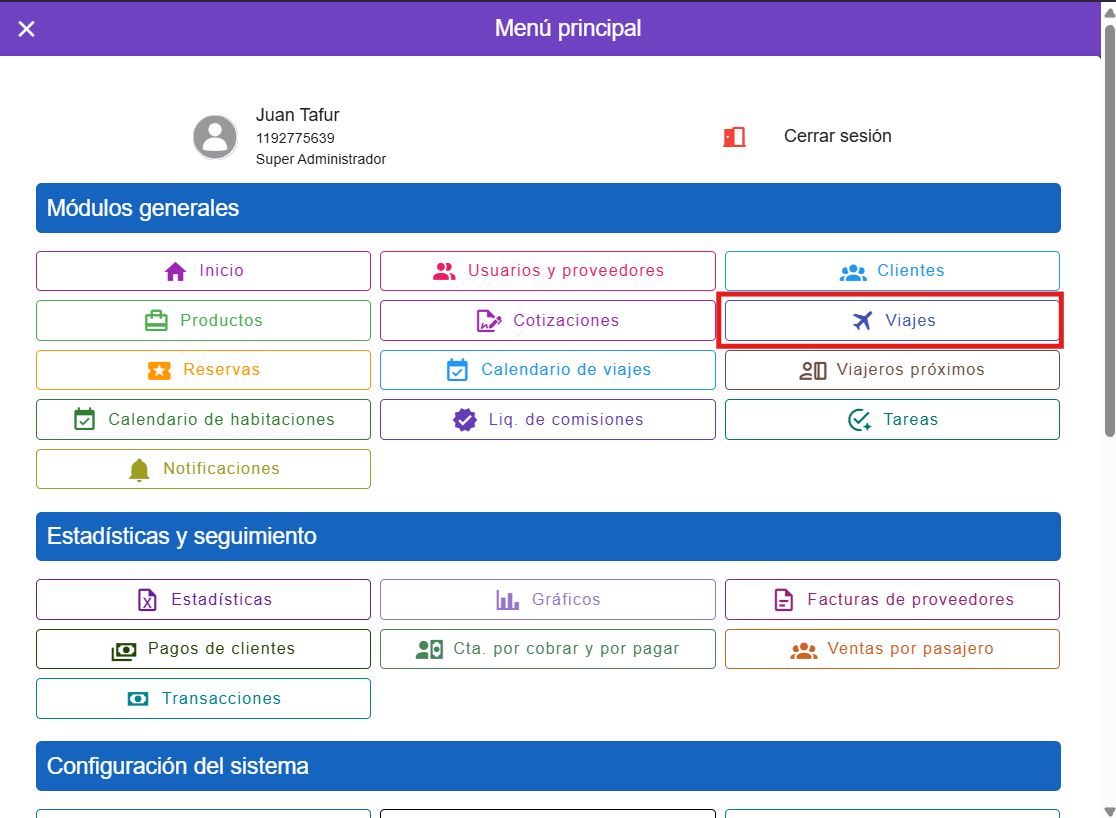This screenshot has height=818, width=1116.
Task: Click the scrollbar down arrow
Action: coord(1109,810)
